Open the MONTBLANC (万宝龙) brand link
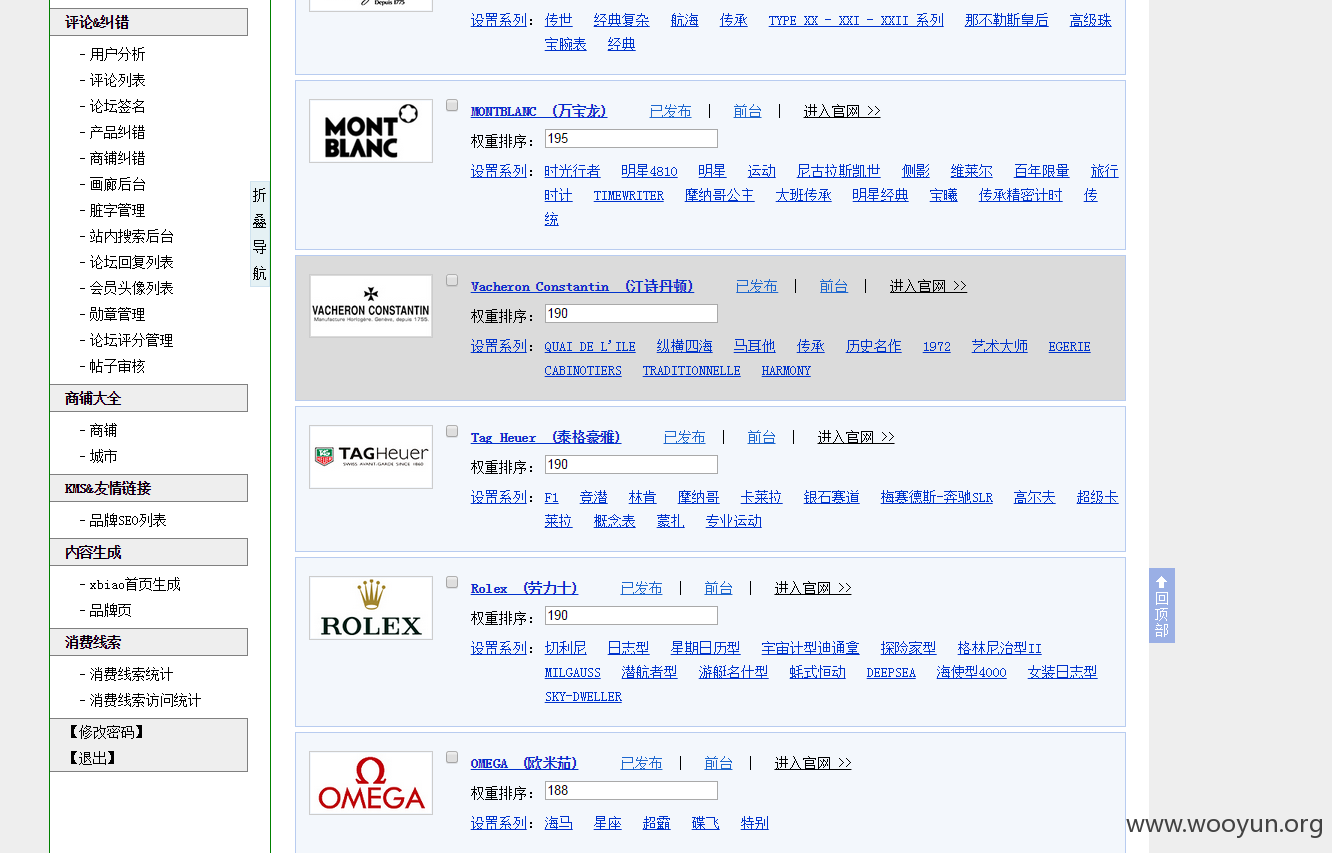The image size is (1332, 853). 539,111
